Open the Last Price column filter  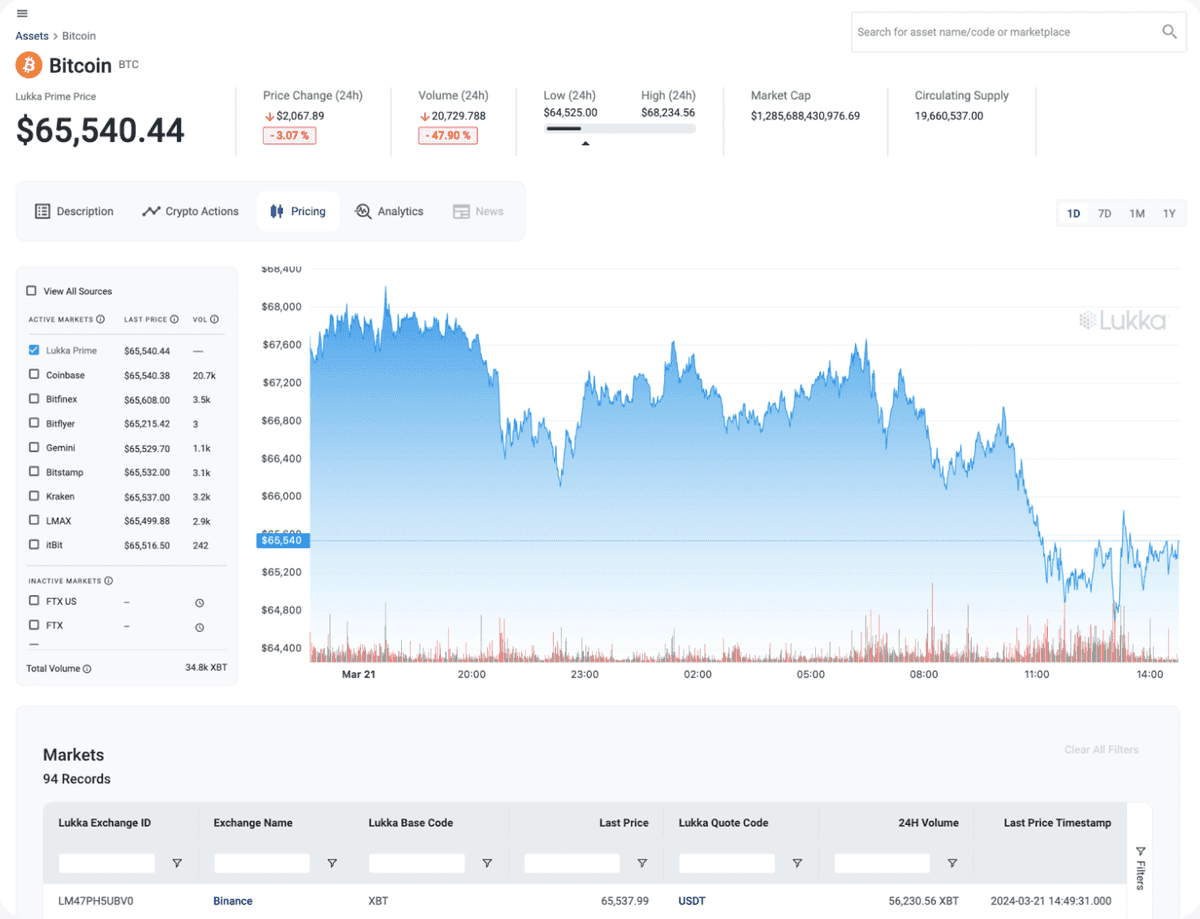642,862
